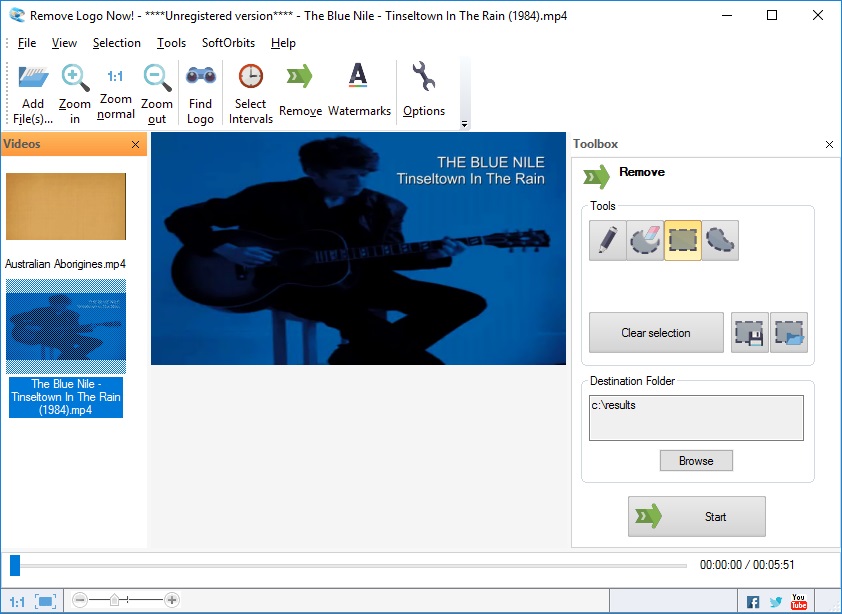
Task: Close the Toolbox panel
Action: (x=829, y=144)
